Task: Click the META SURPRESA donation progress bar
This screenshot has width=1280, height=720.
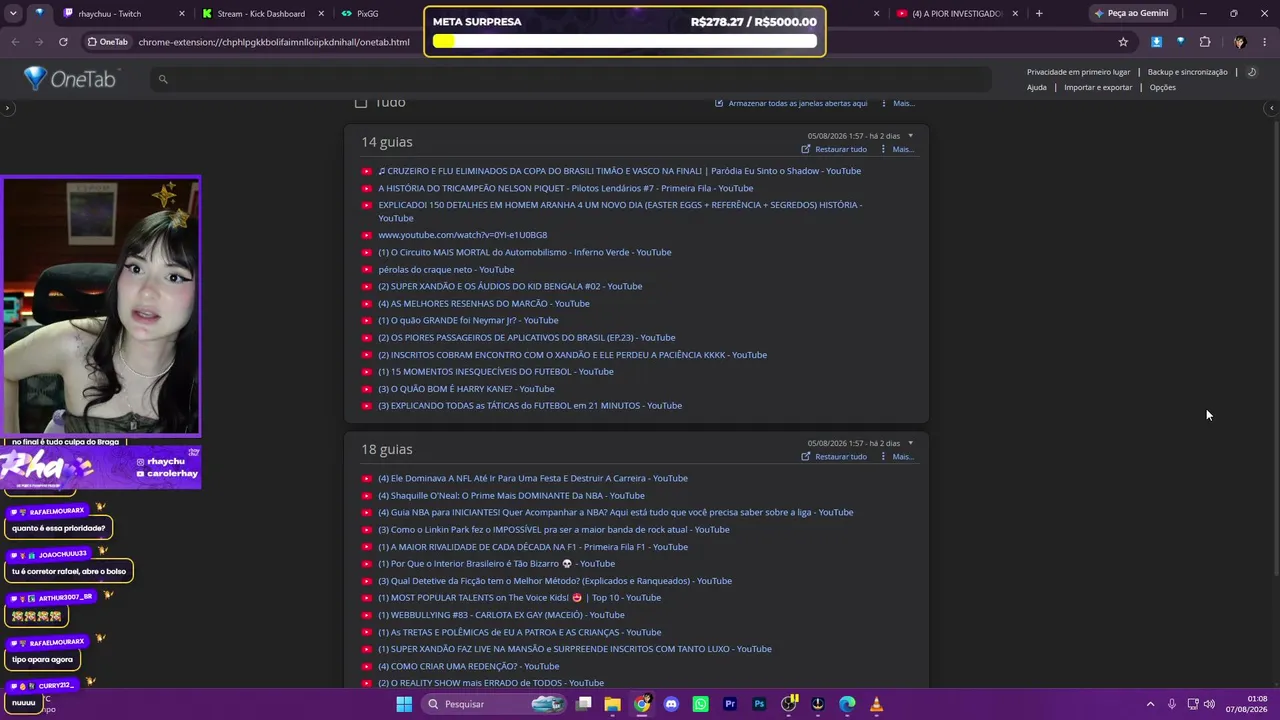Action: [x=625, y=42]
